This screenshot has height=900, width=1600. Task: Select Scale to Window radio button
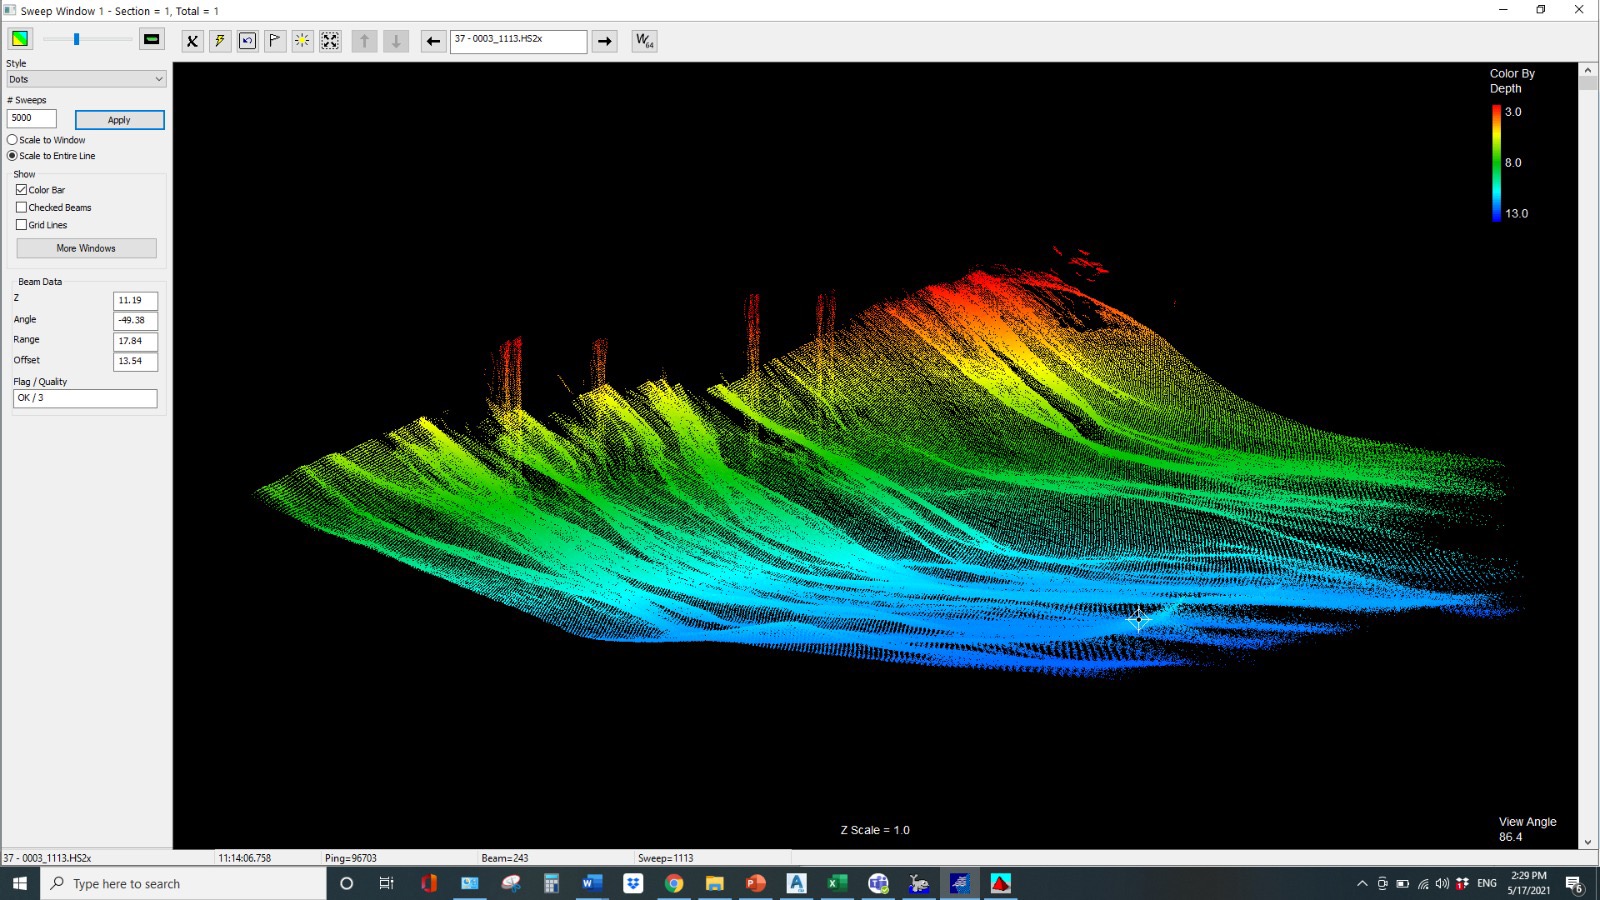12,140
